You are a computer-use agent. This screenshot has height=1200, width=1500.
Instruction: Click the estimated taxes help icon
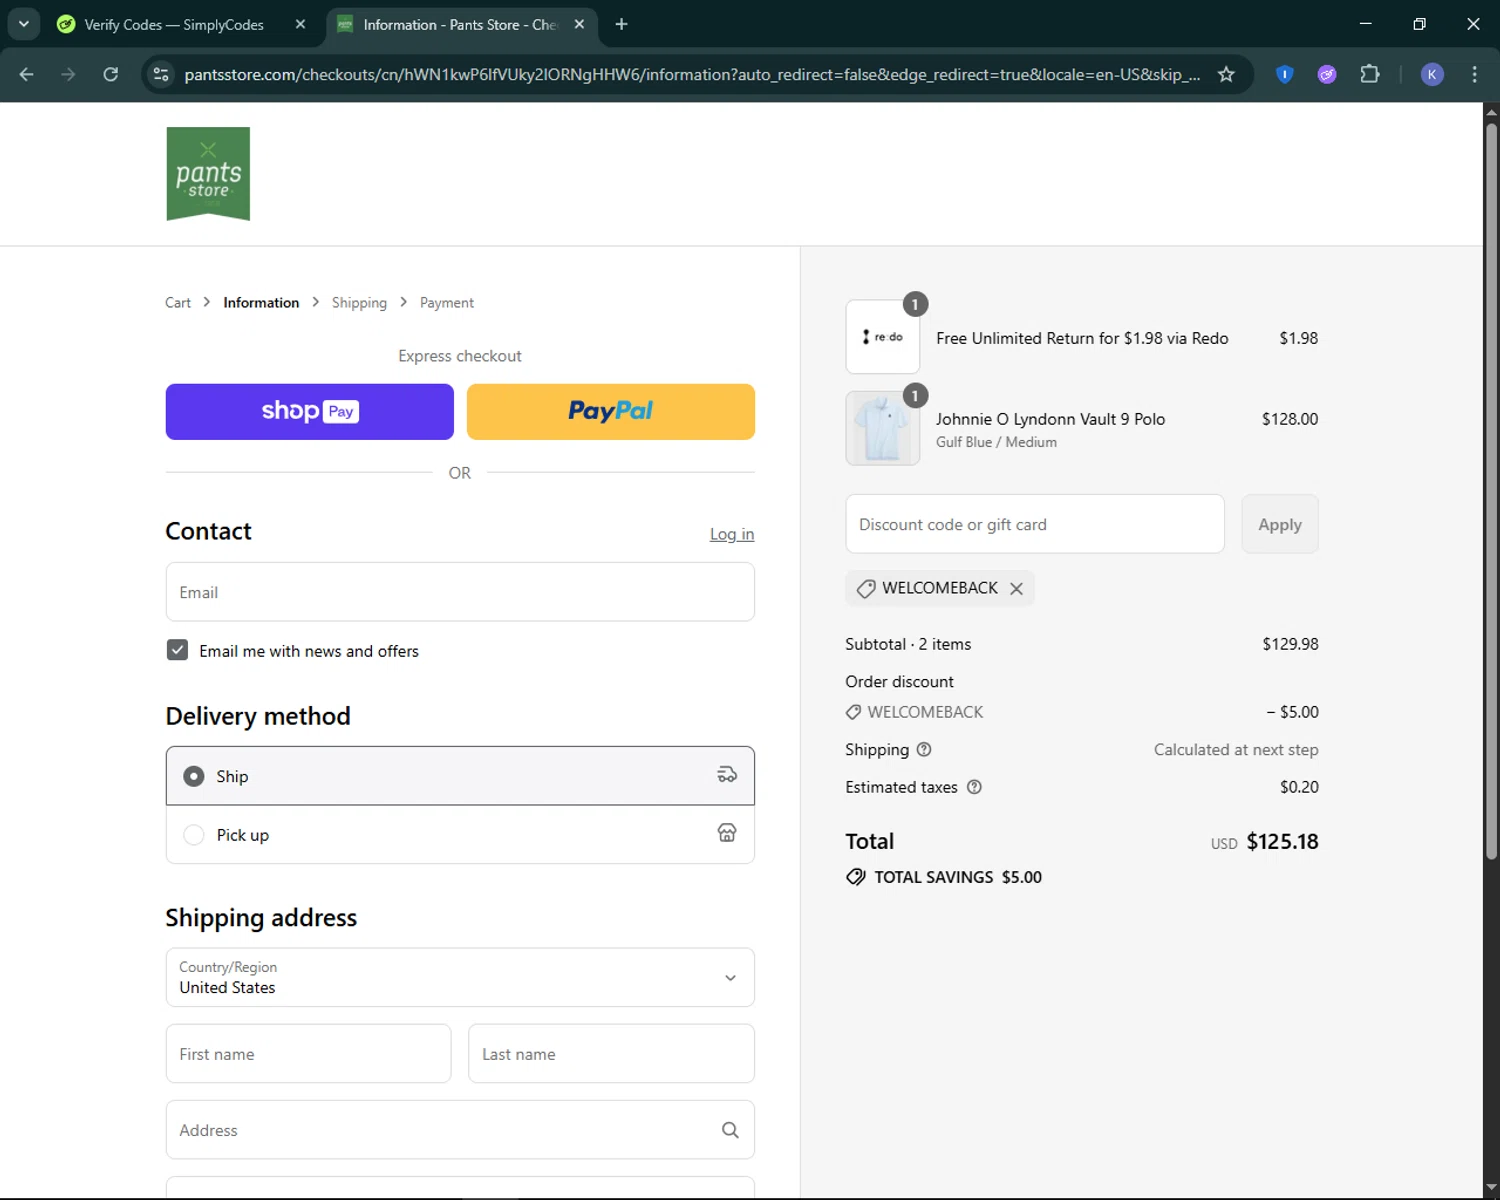click(974, 787)
